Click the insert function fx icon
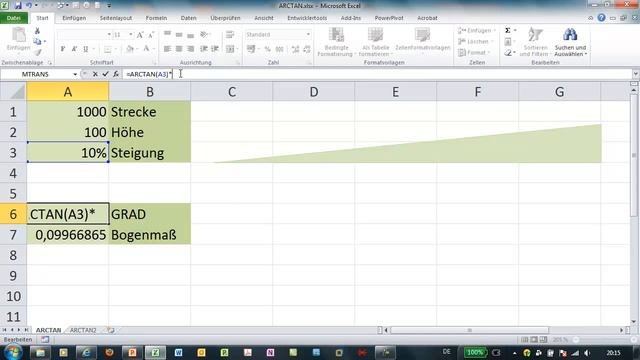This screenshot has width=640, height=360. [x=116, y=74]
